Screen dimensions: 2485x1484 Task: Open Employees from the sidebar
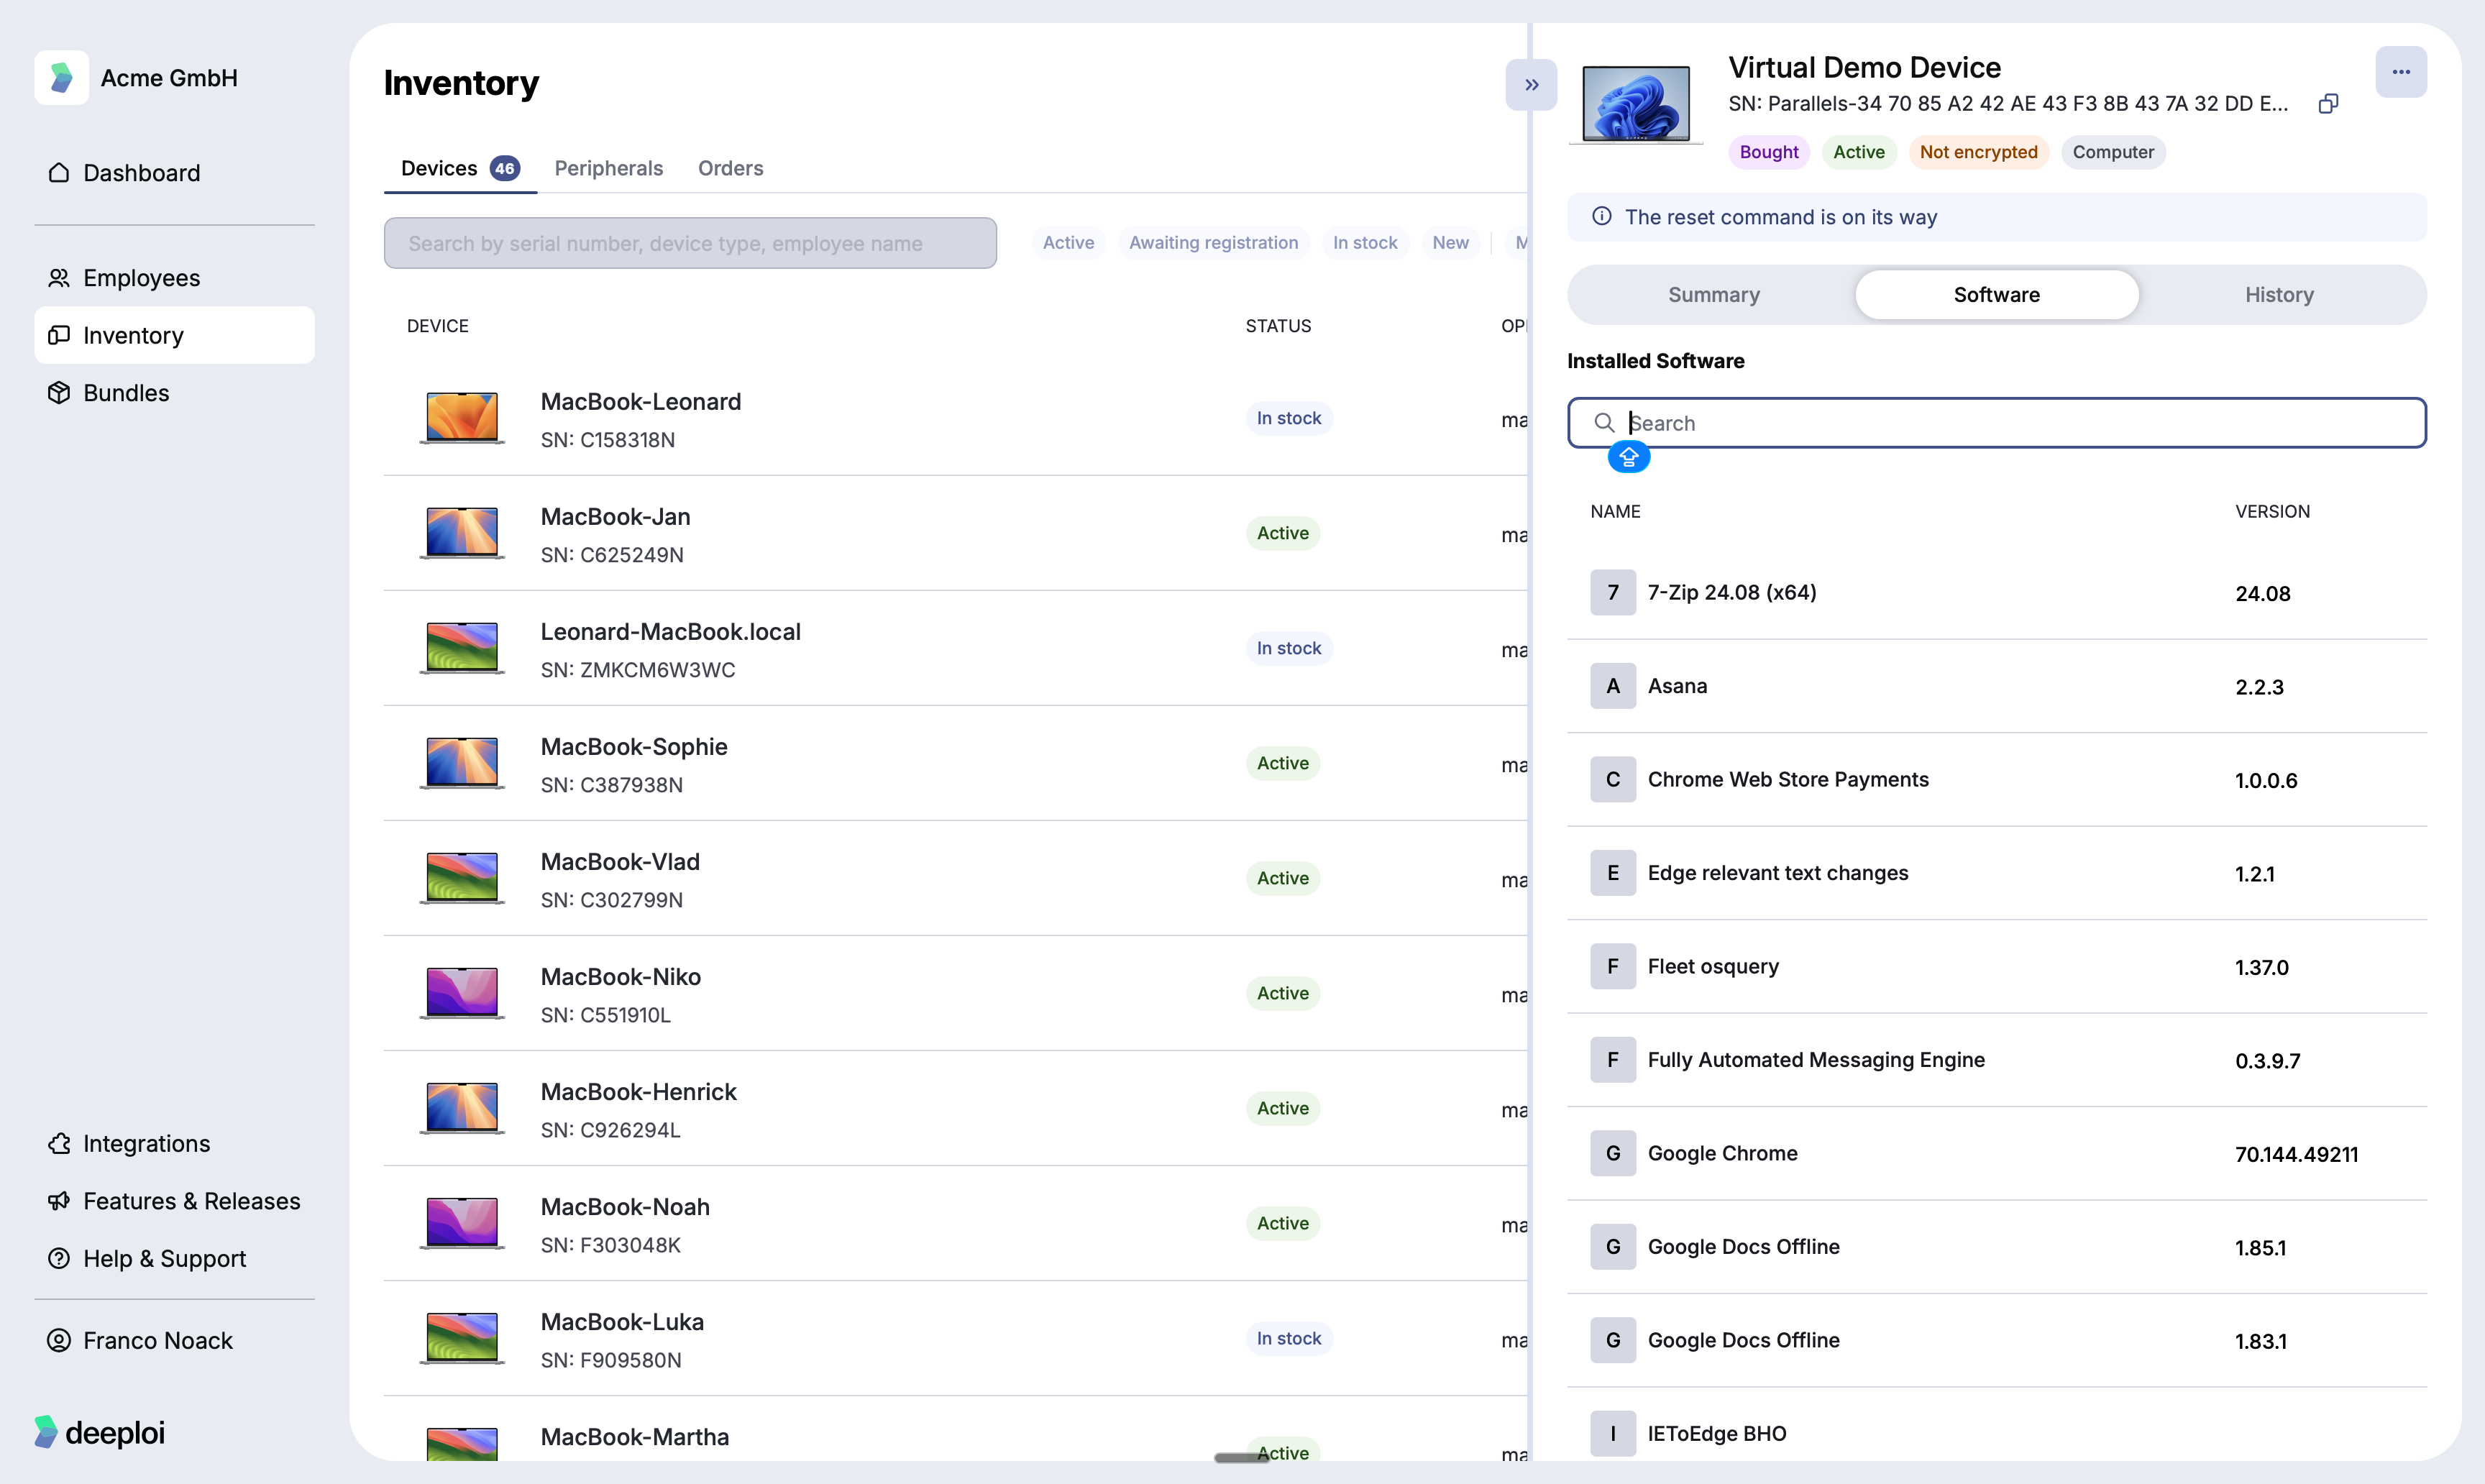pyautogui.click(x=141, y=278)
